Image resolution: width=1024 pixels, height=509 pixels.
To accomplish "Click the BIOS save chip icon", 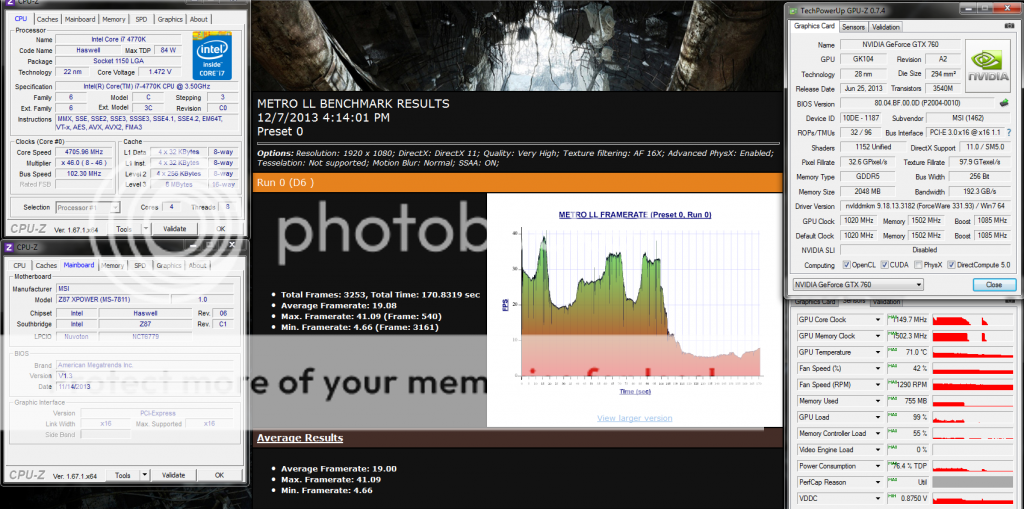I will click(x=1003, y=103).
